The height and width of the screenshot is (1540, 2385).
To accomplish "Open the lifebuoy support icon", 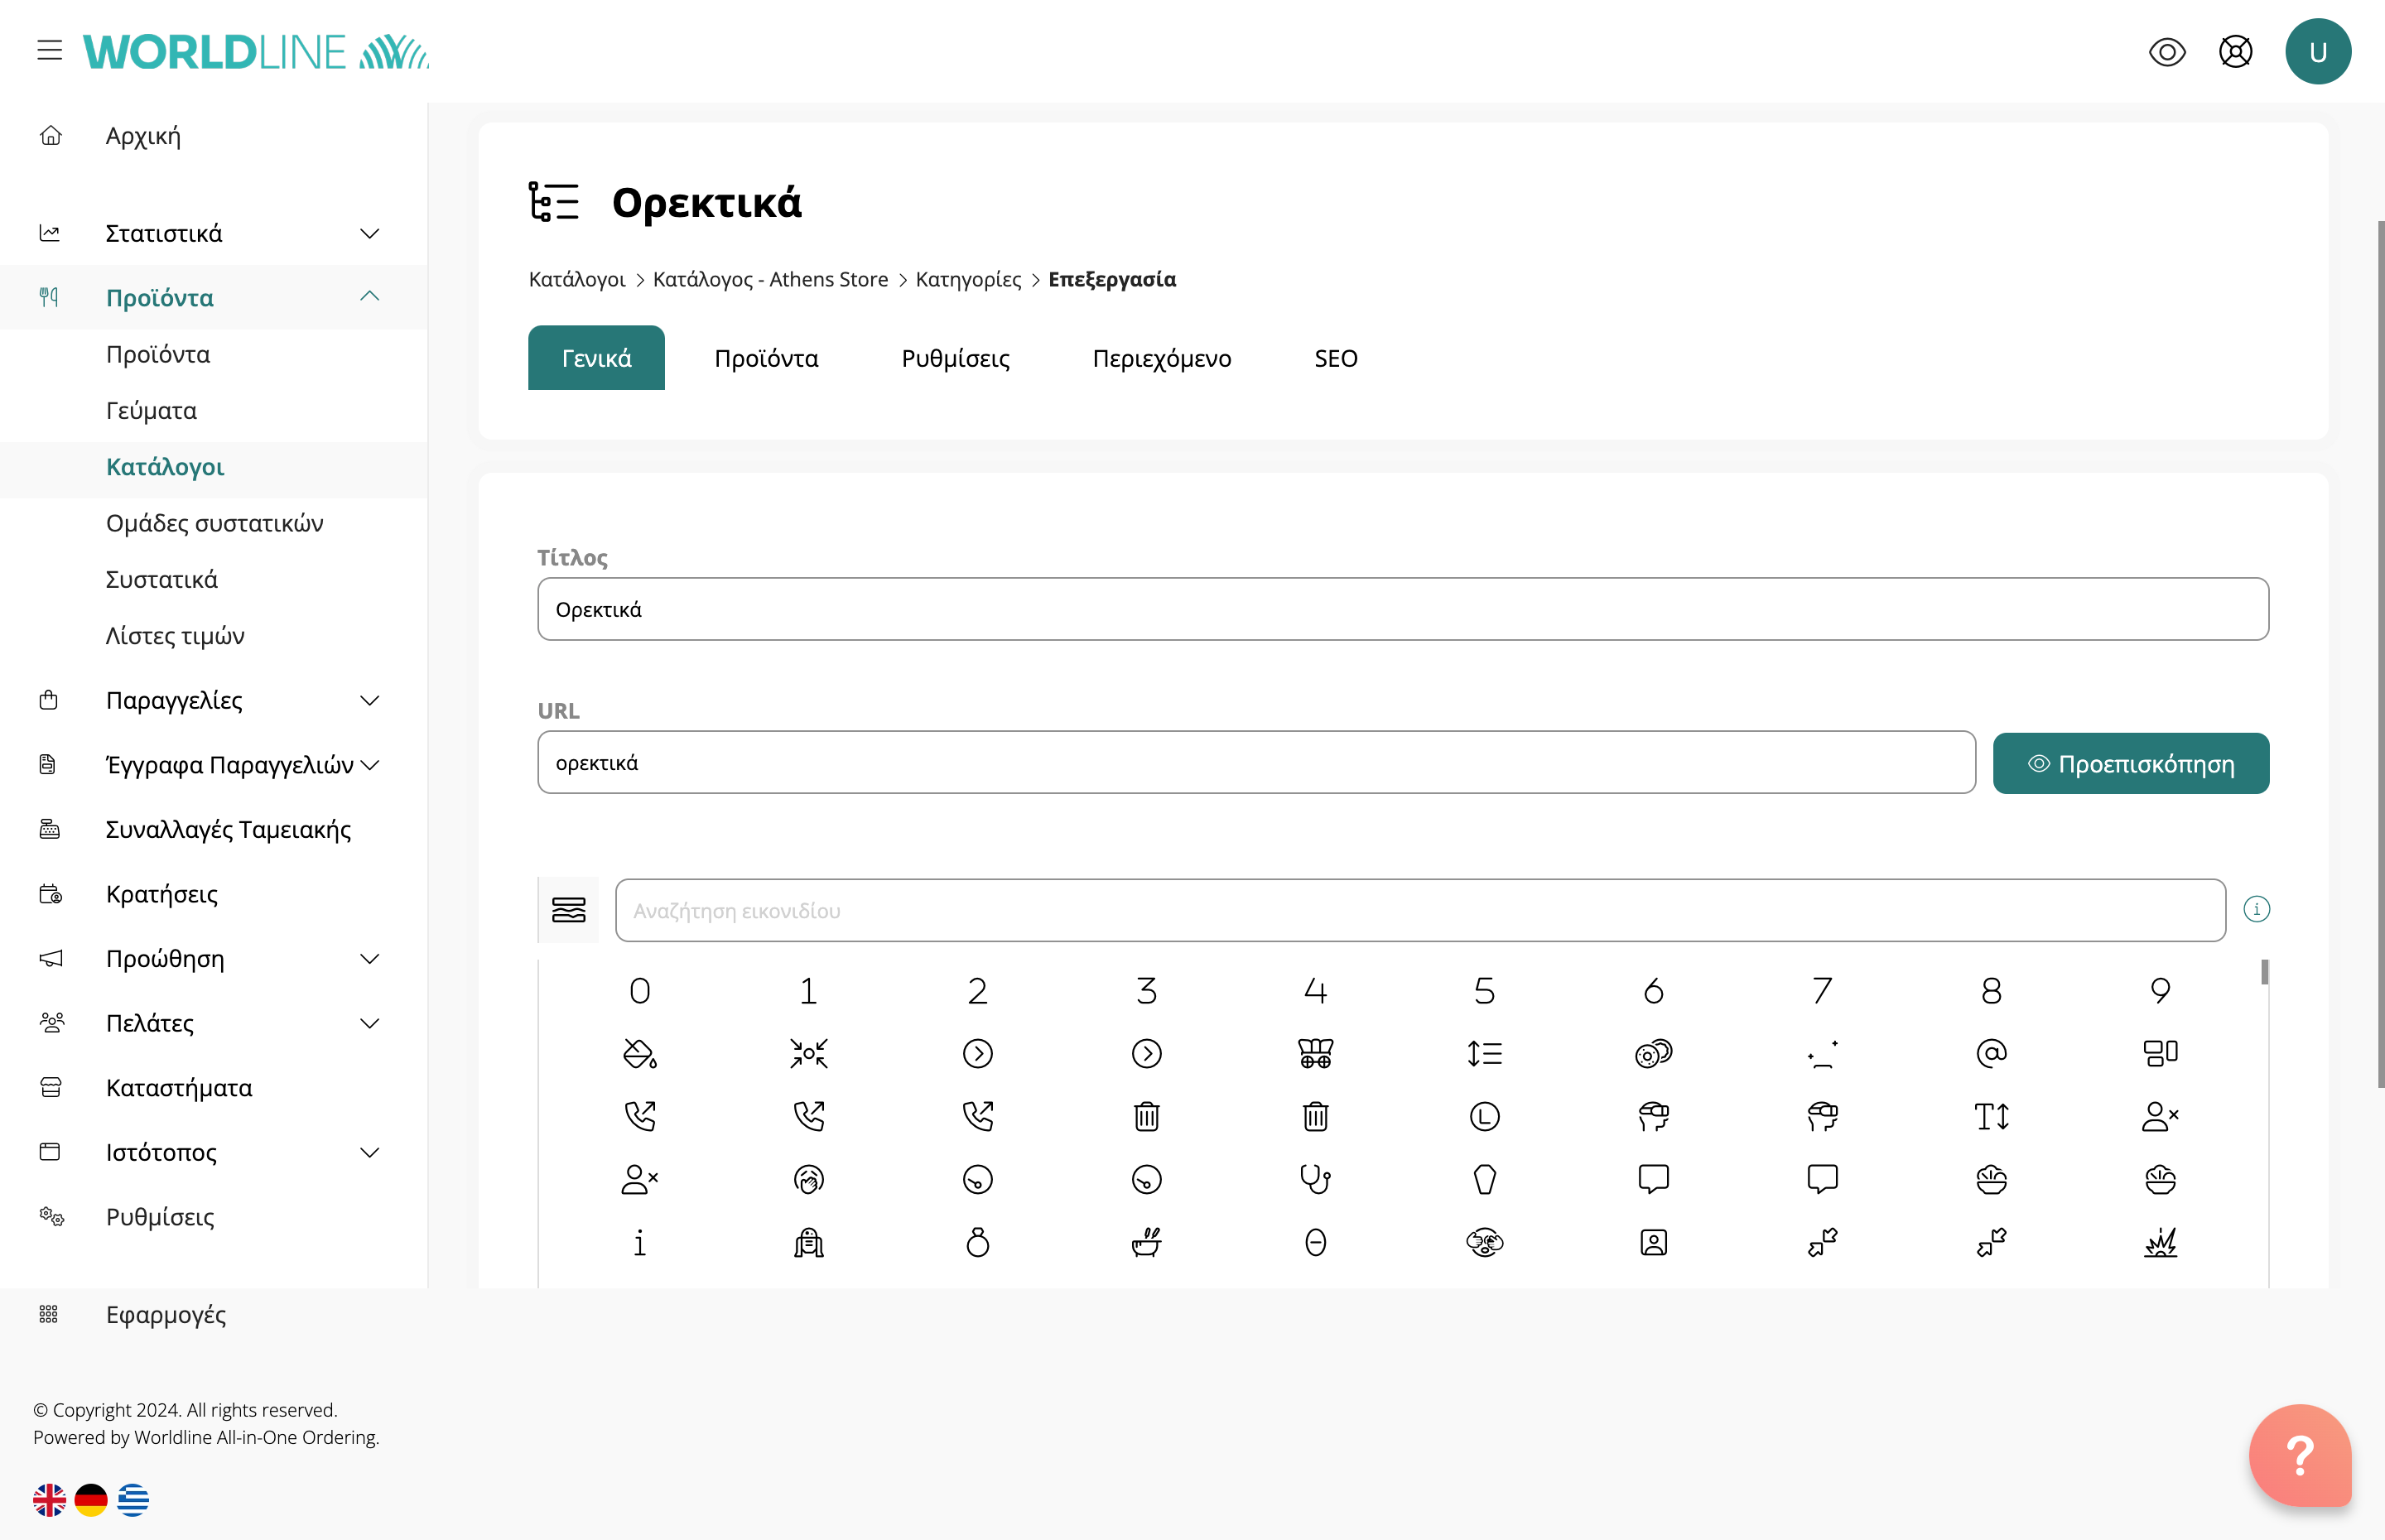I will (2235, 51).
